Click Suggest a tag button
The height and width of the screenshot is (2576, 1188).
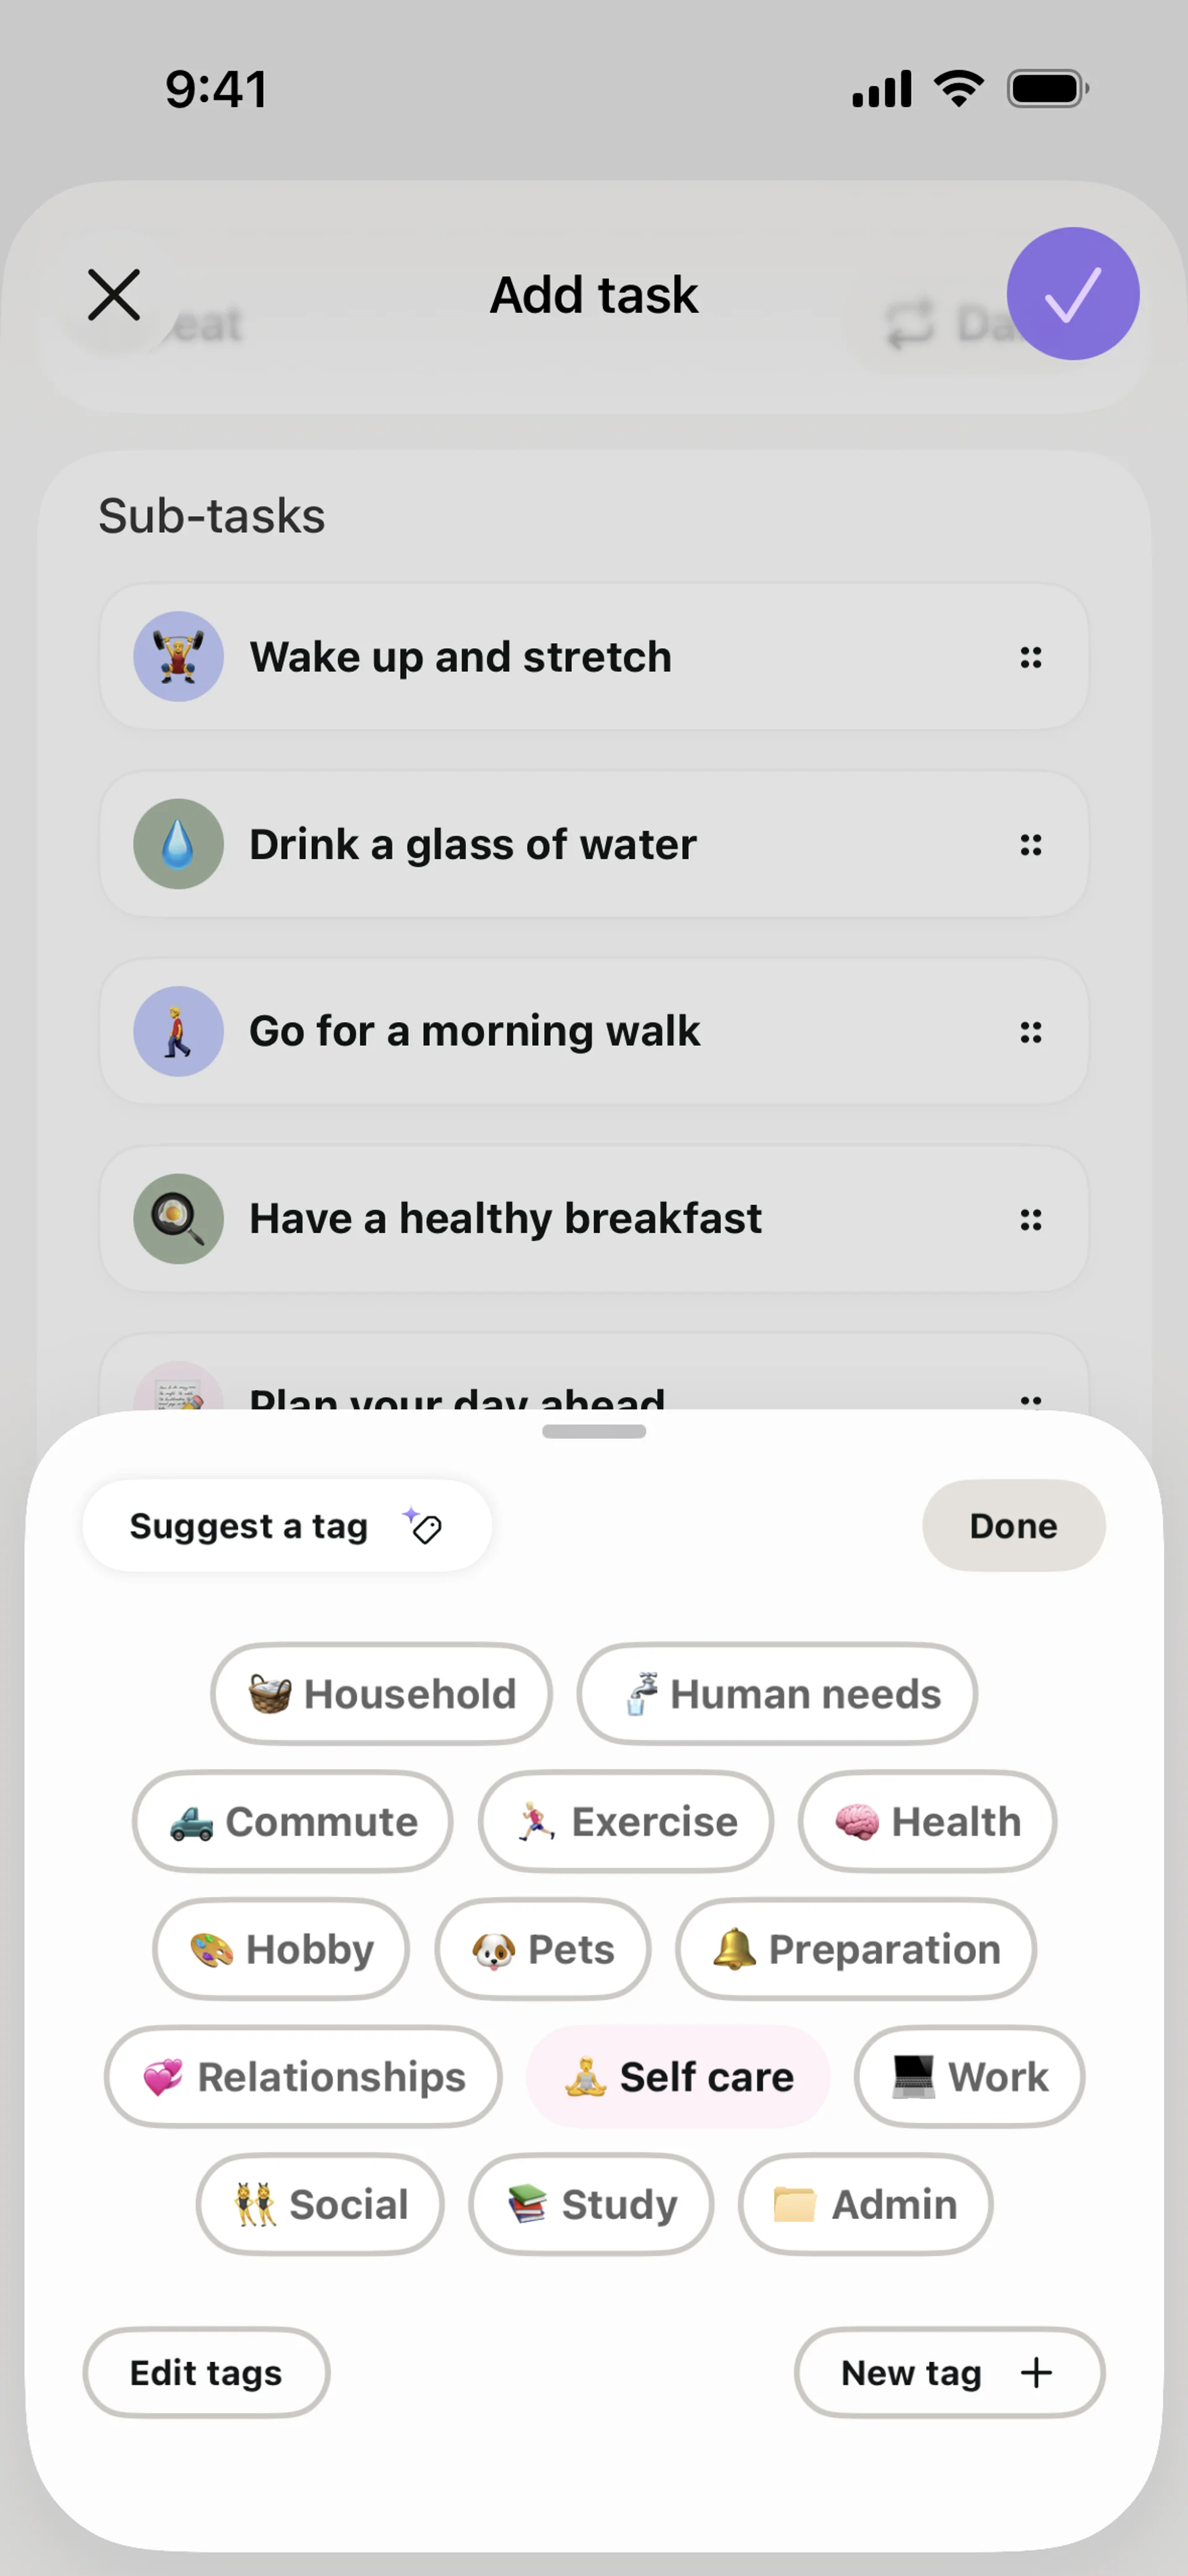[x=286, y=1526]
